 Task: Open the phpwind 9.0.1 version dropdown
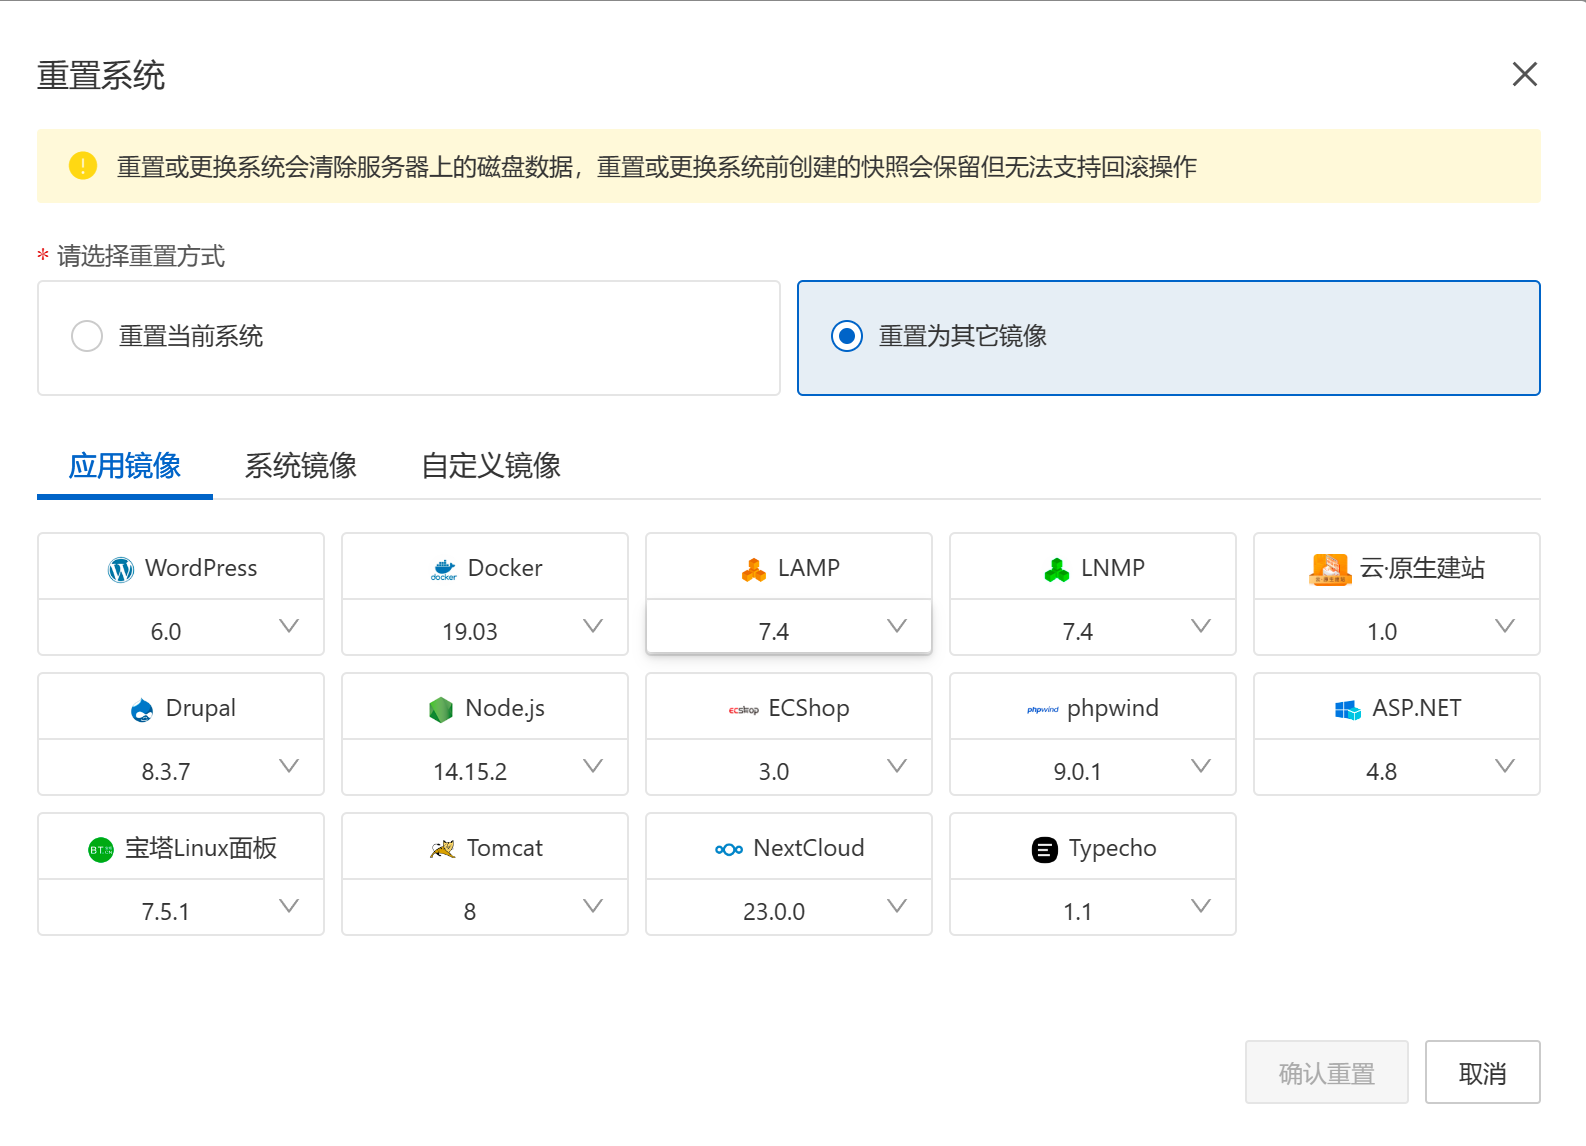[1093, 769]
